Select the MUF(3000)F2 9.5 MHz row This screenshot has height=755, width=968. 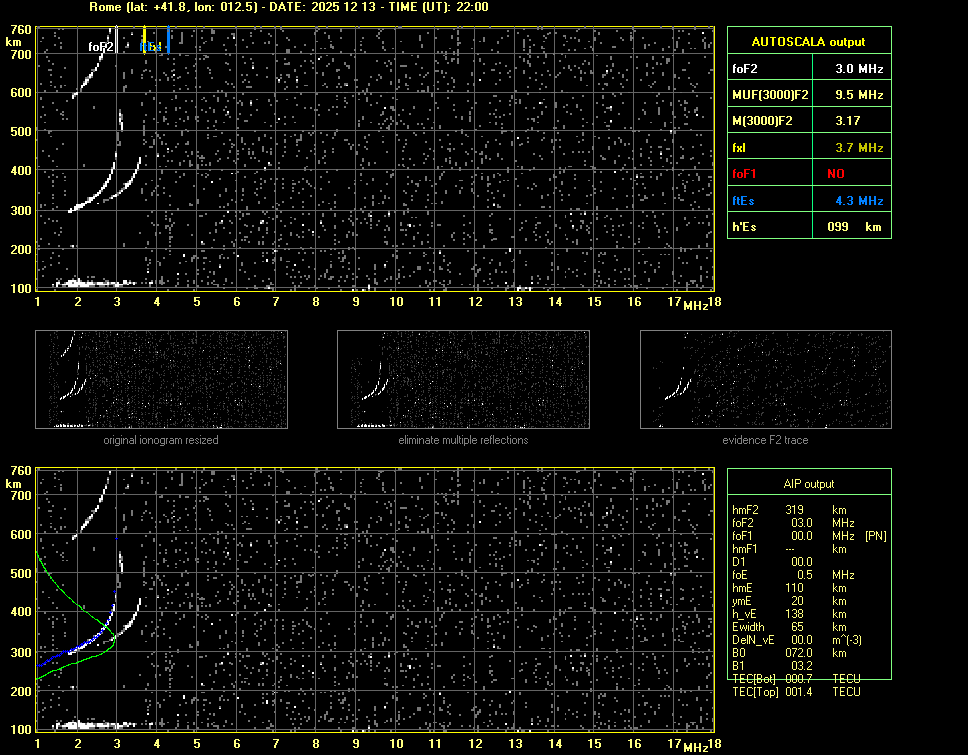click(x=808, y=95)
